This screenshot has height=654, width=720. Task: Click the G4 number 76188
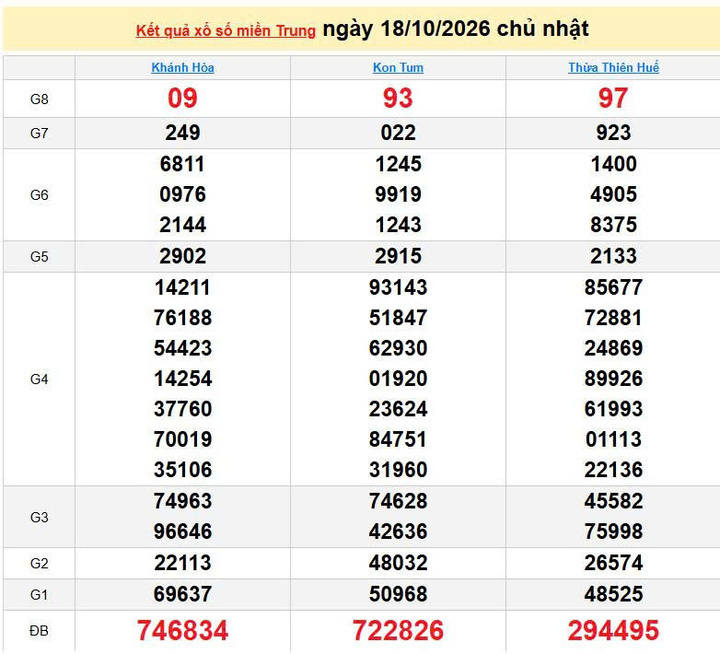pyautogui.click(x=183, y=318)
